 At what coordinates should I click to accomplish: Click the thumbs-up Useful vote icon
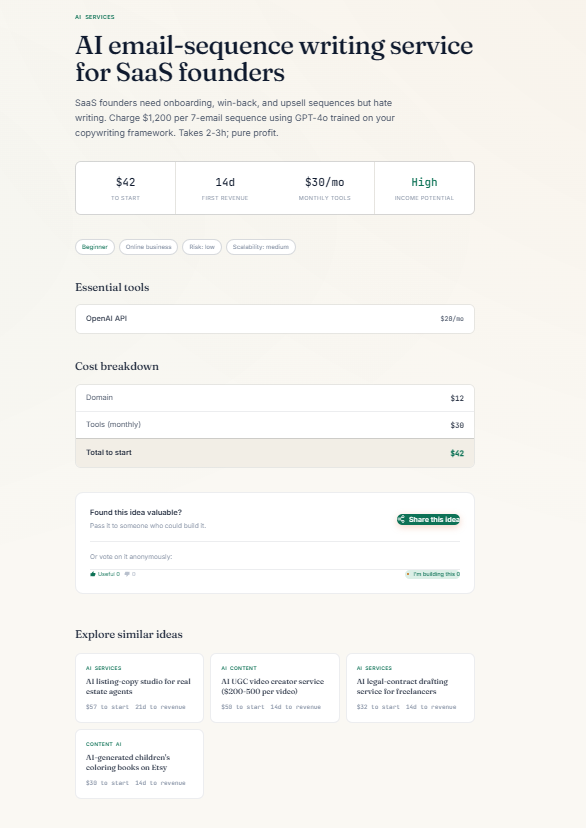pyautogui.click(x=93, y=574)
